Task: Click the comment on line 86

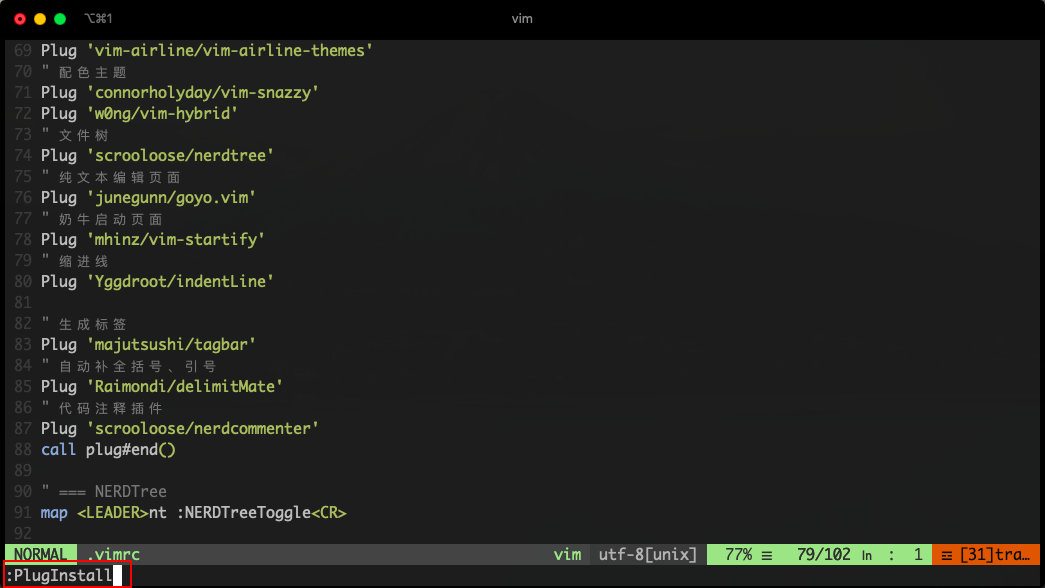Action: tap(101, 408)
